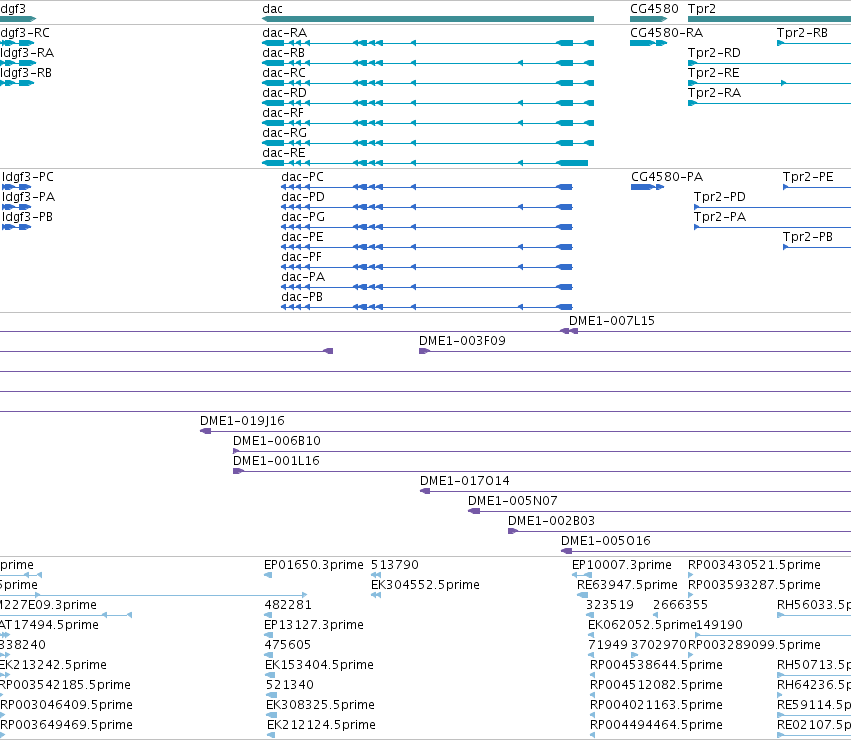Select the Tpr2-RA transcript label
This screenshot has height=740, width=851.
coord(714,93)
